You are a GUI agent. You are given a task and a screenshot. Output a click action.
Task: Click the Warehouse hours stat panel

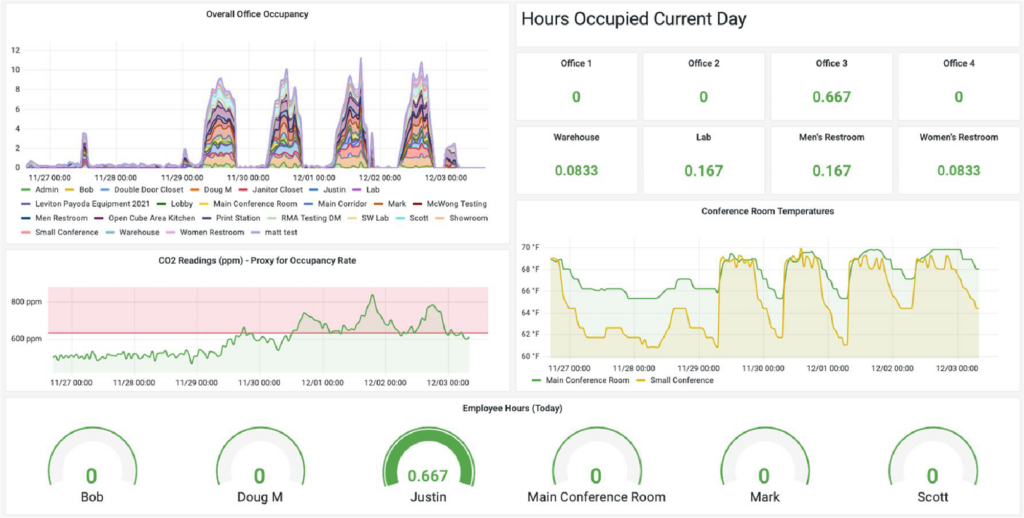[576, 159]
